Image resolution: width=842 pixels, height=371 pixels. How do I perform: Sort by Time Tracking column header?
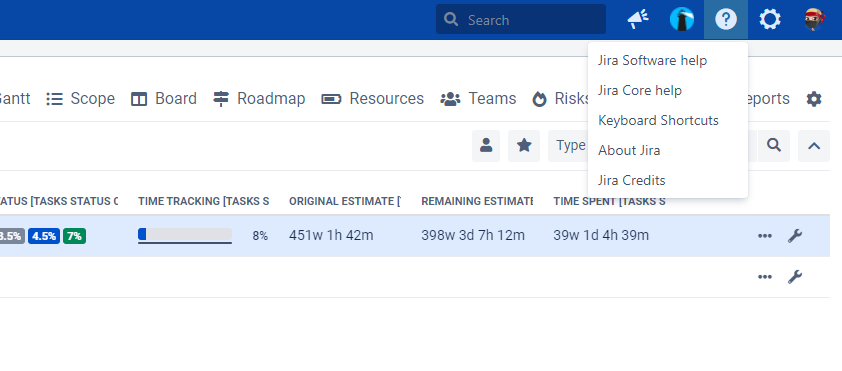204,201
